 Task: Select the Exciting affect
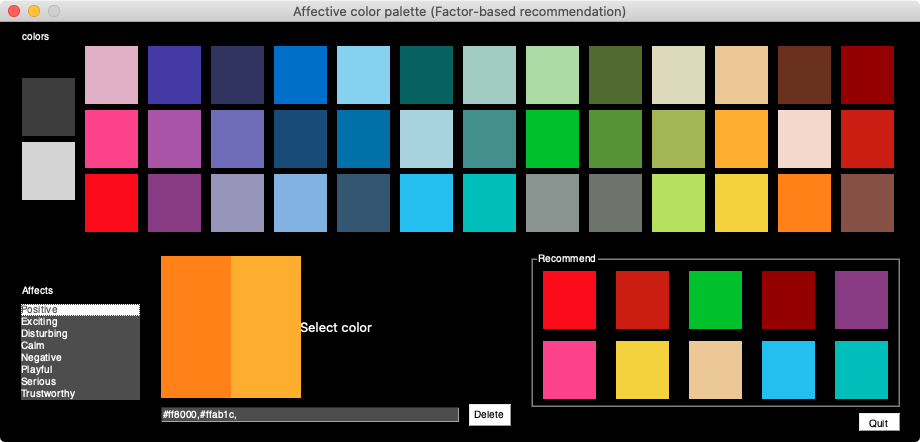point(40,322)
